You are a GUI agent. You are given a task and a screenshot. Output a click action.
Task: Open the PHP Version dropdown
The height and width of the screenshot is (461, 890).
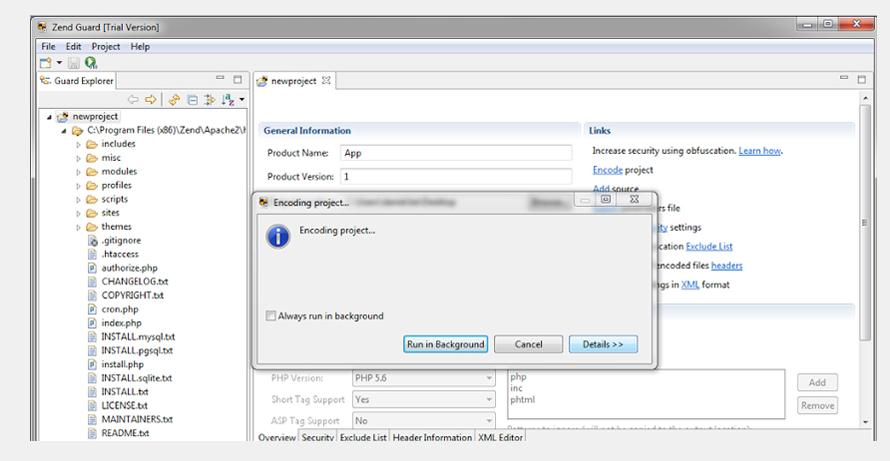[x=423, y=378]
